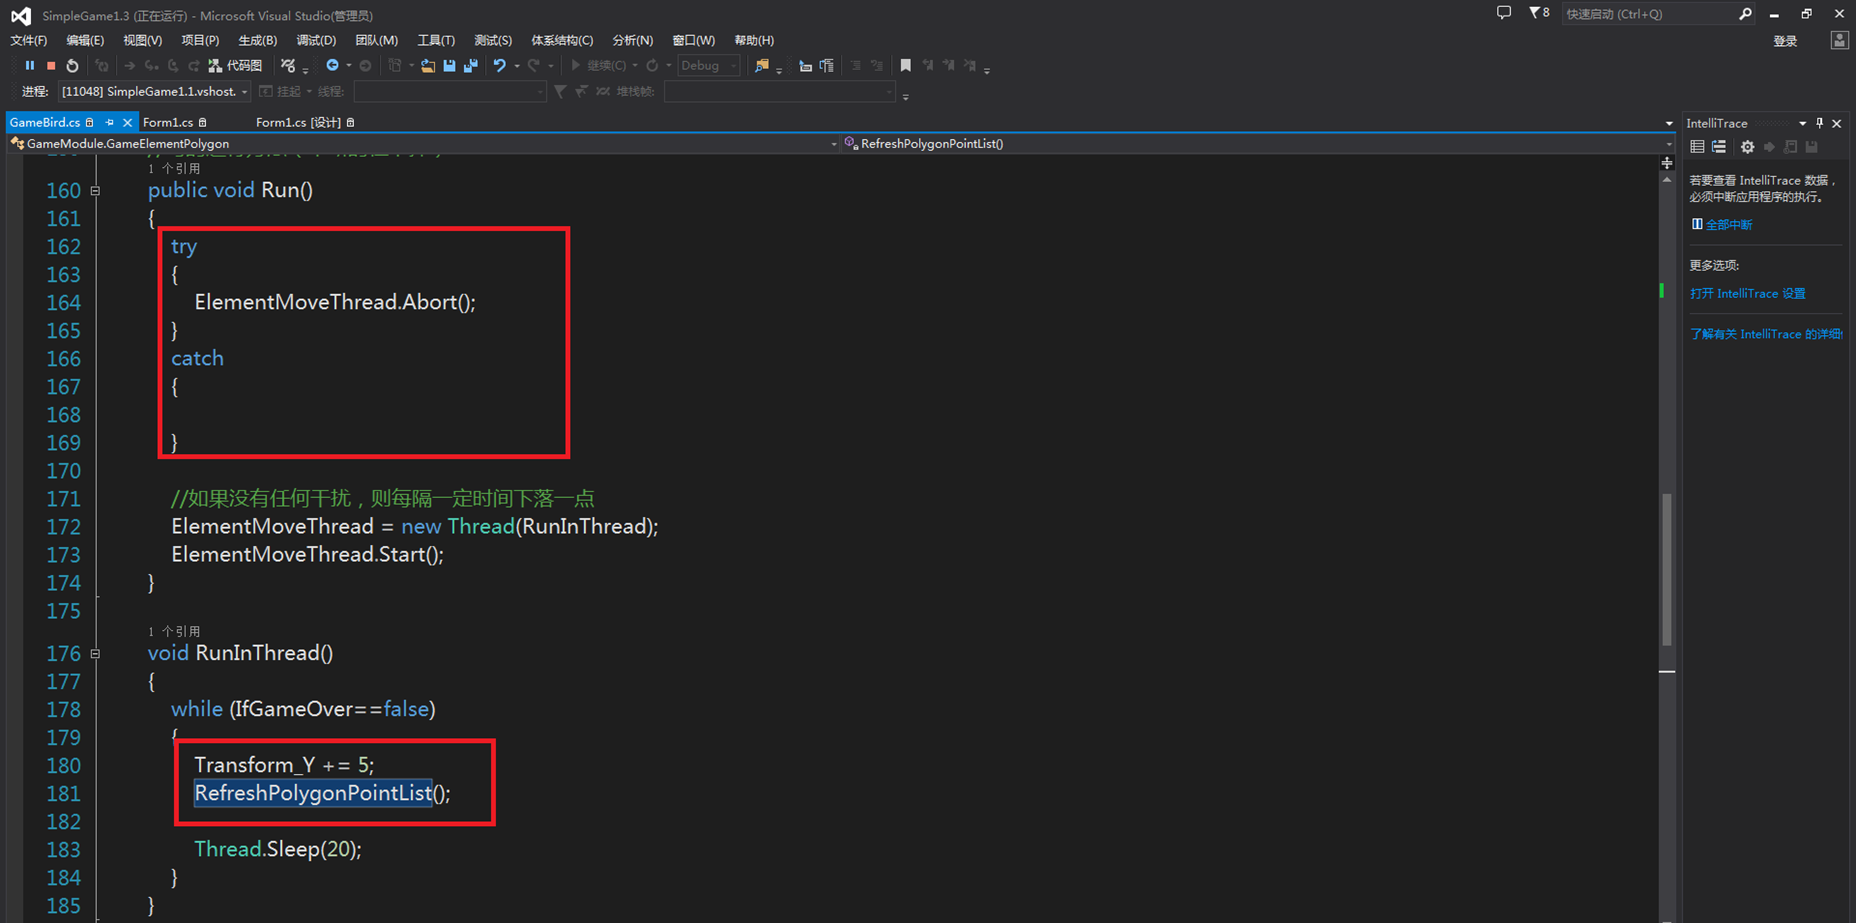Close the GameBird.cs tab
This screenshot has height=923, width=1856.
(127, 122)
